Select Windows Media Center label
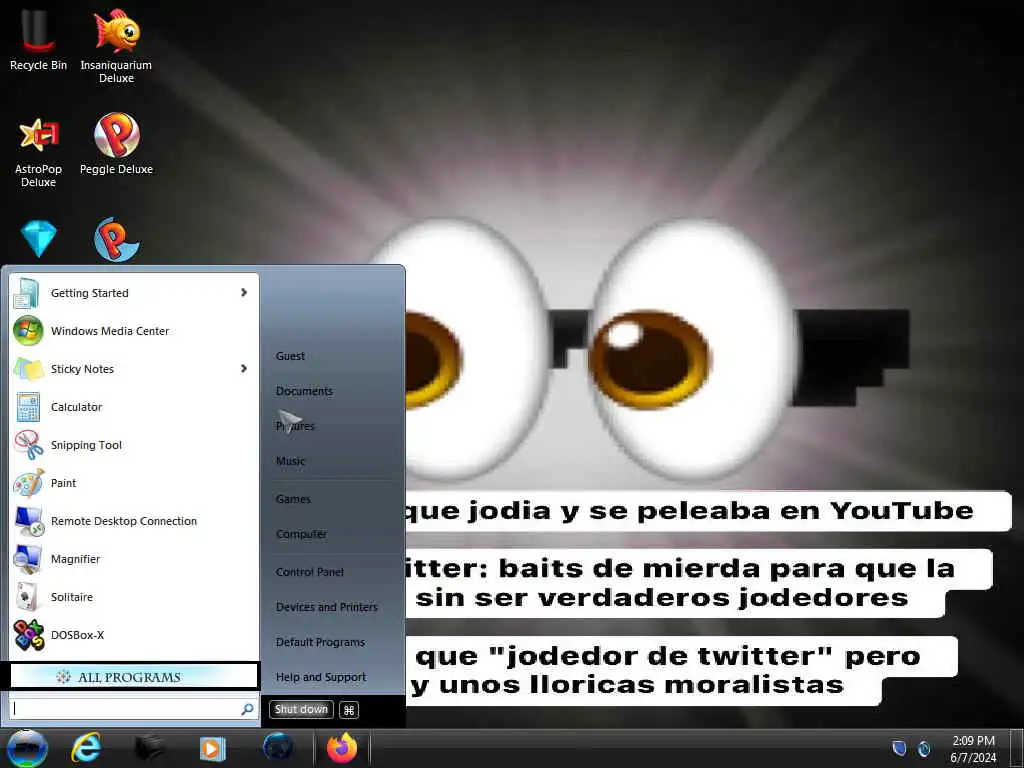The width and height of the screenshot is (1024, 768). tap(110, 331)
